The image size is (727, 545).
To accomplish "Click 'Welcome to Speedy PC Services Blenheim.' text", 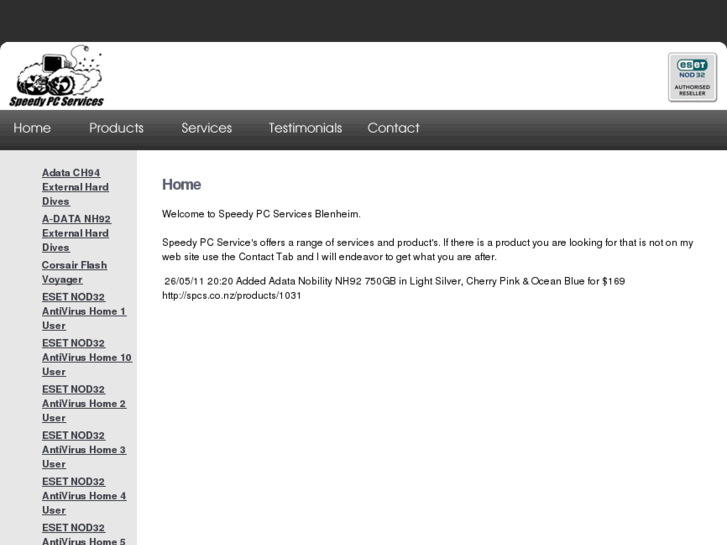I will click(261, 214).
